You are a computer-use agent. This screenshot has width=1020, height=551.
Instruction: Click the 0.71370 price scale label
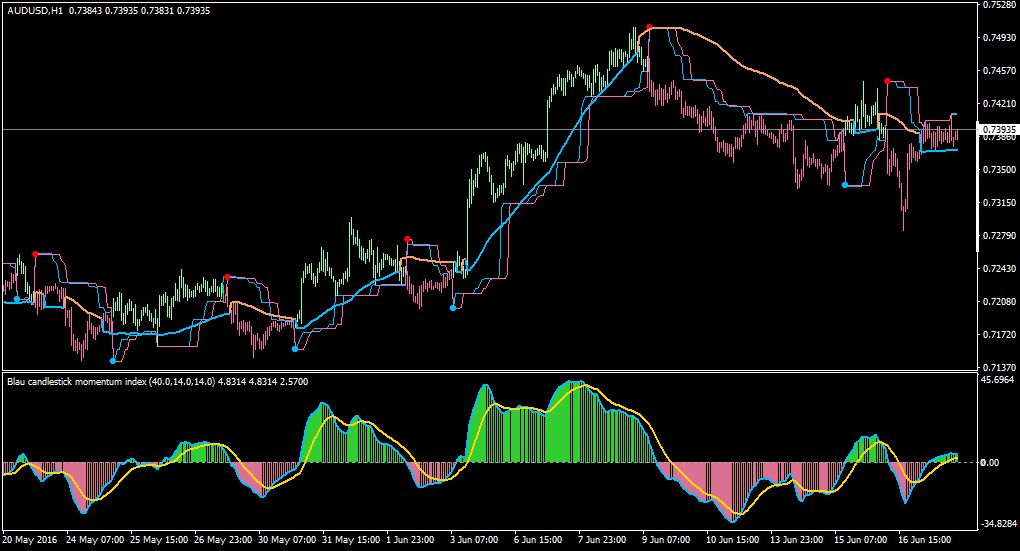pyautogui.click(x=999, y=368)
